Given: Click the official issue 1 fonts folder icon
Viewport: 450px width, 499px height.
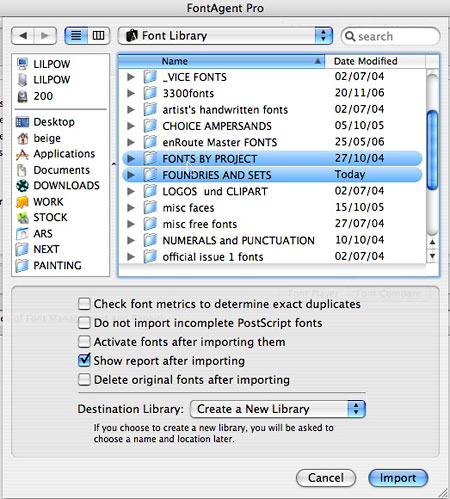Looking at the screenshot, I should coord(150,256).
